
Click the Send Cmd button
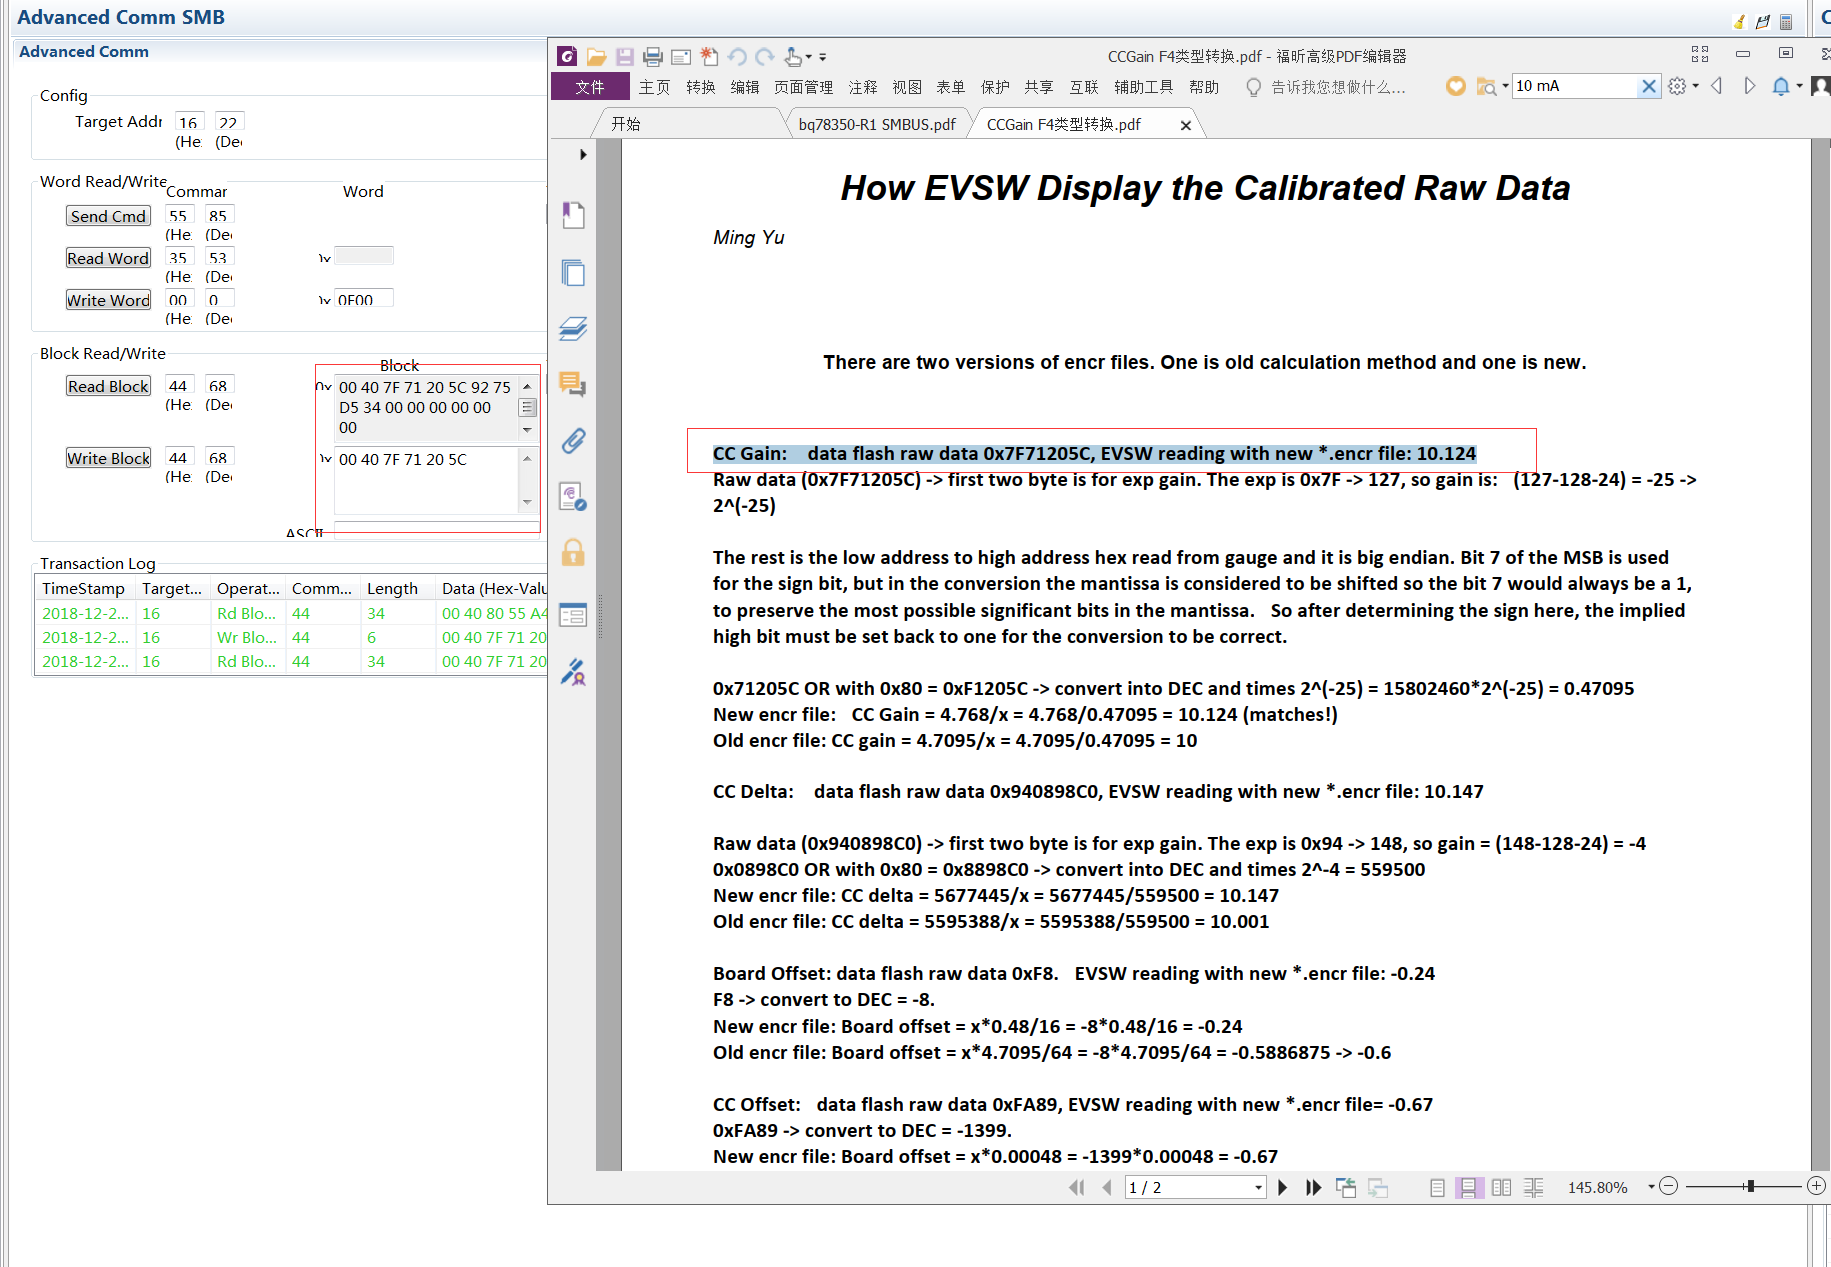pos(108,216)
